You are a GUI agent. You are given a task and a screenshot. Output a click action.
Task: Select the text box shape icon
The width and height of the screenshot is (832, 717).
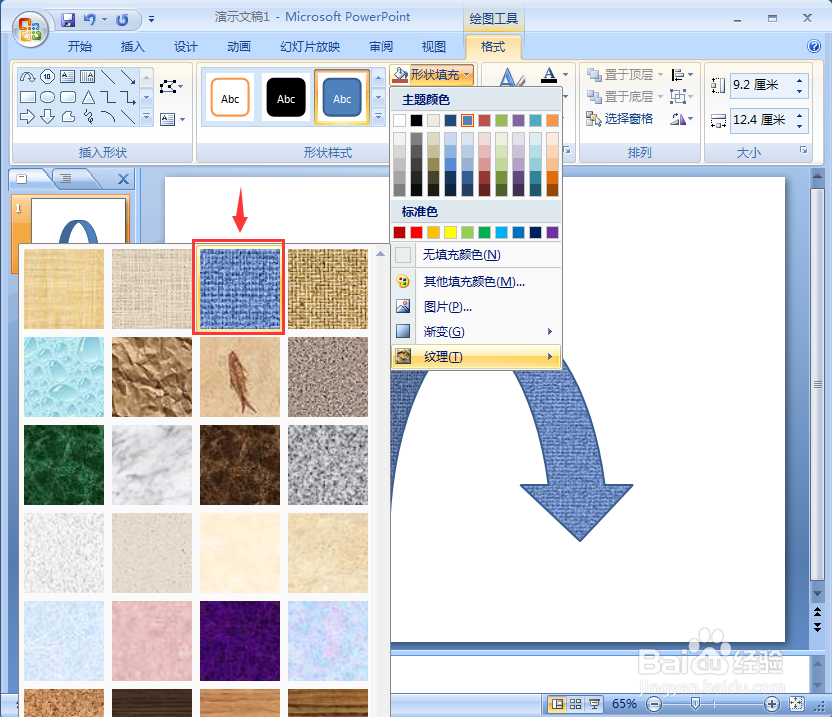tap(67, 77)
